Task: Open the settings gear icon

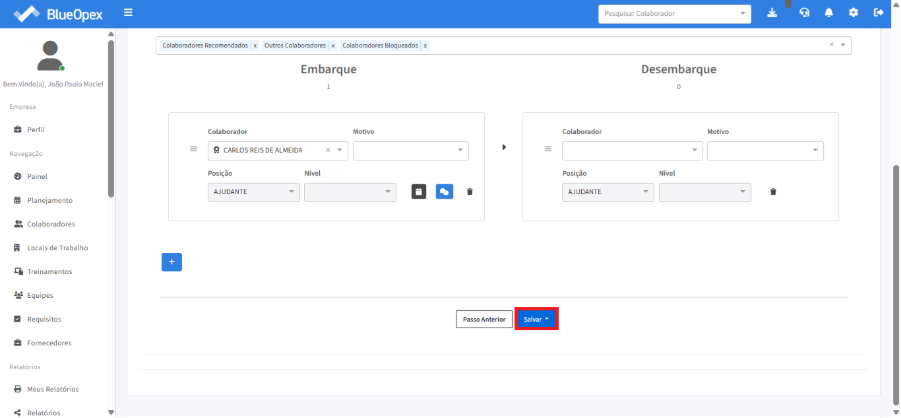Action: pos(853,13)
